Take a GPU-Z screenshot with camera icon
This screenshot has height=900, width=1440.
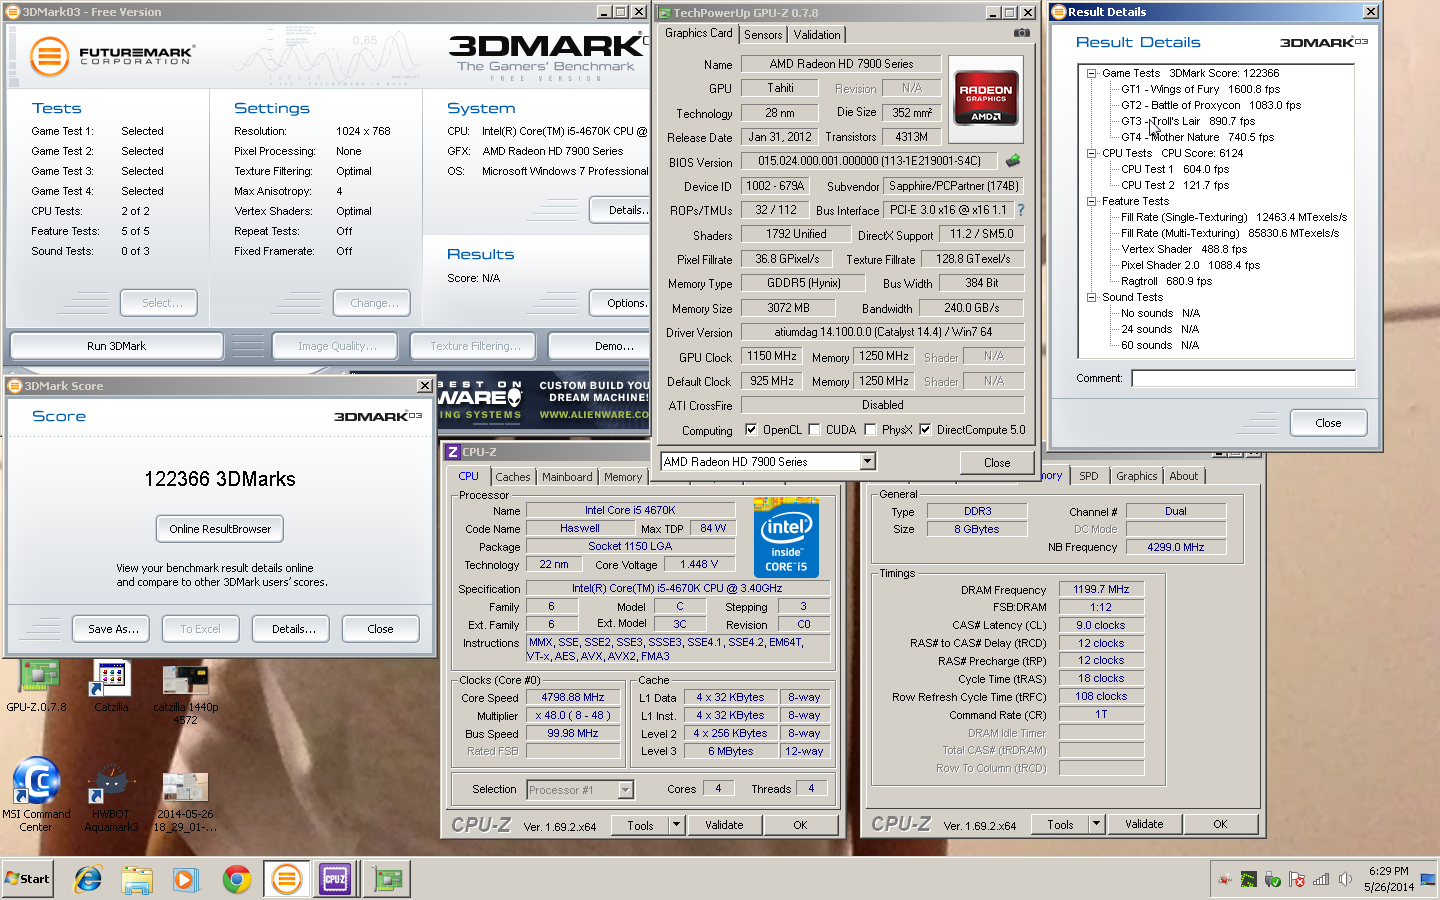point(1021,33)
